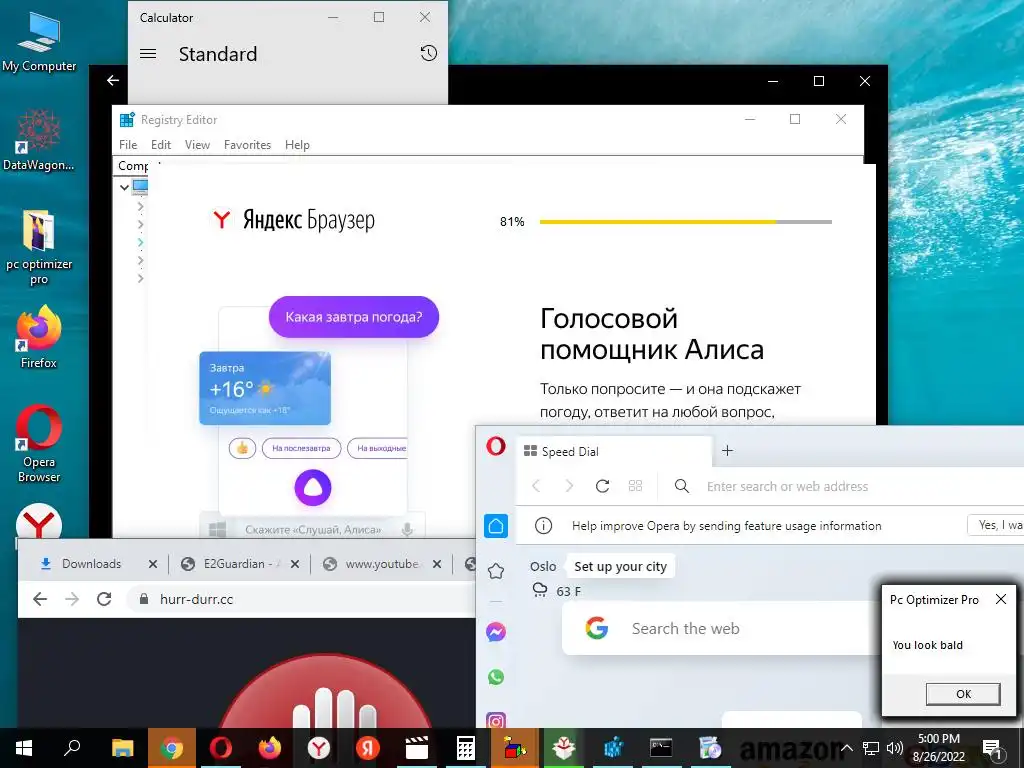Go back in the Chrome window
This screenshot has width=1024, height=768.
click(40, 599)
